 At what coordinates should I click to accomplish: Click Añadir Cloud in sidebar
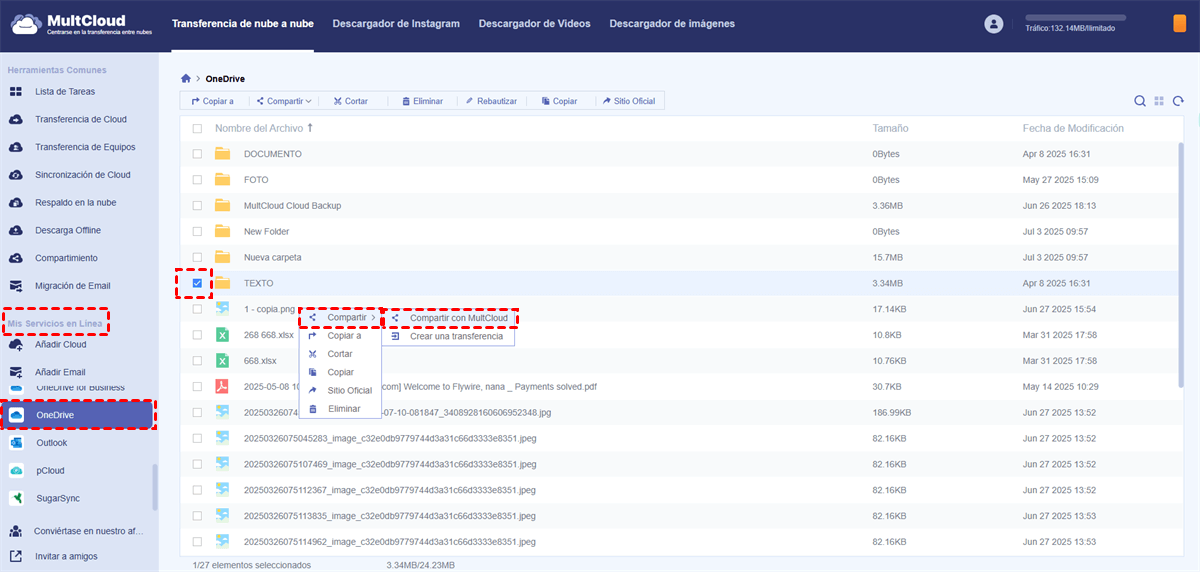pyautogui.click(x=60, y=345)
